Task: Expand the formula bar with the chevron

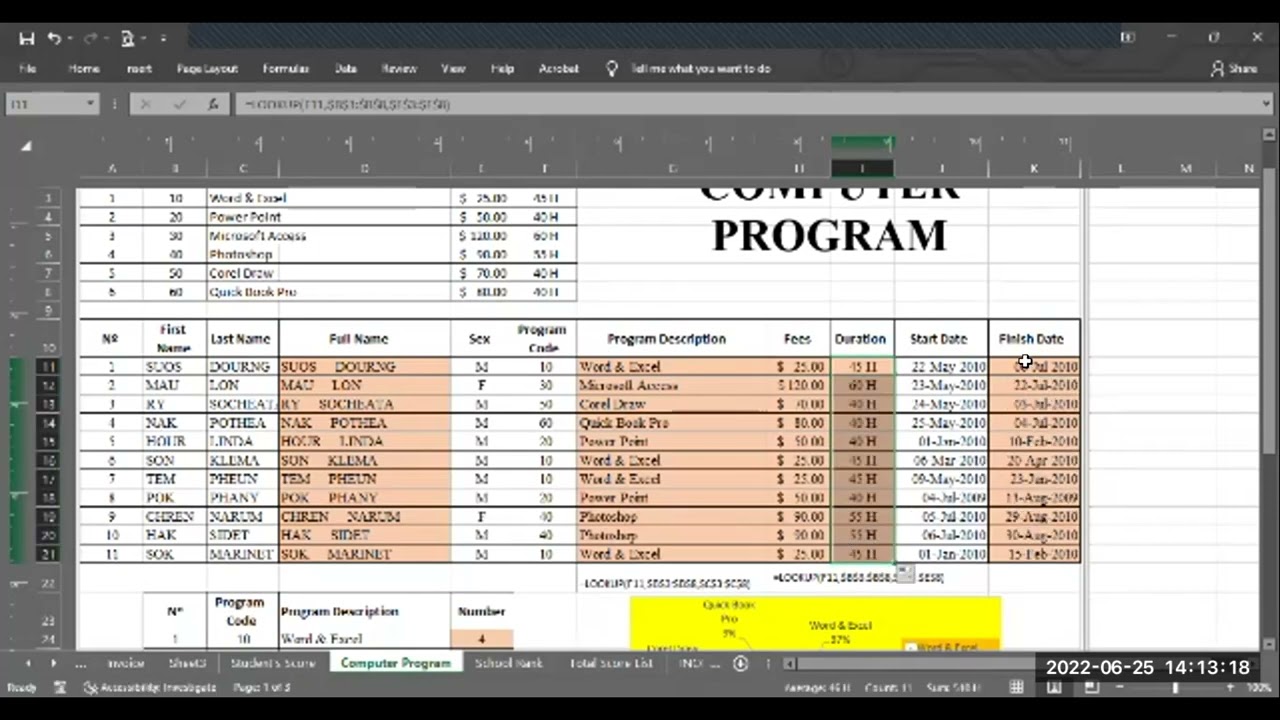Action: pos(1266,104)
